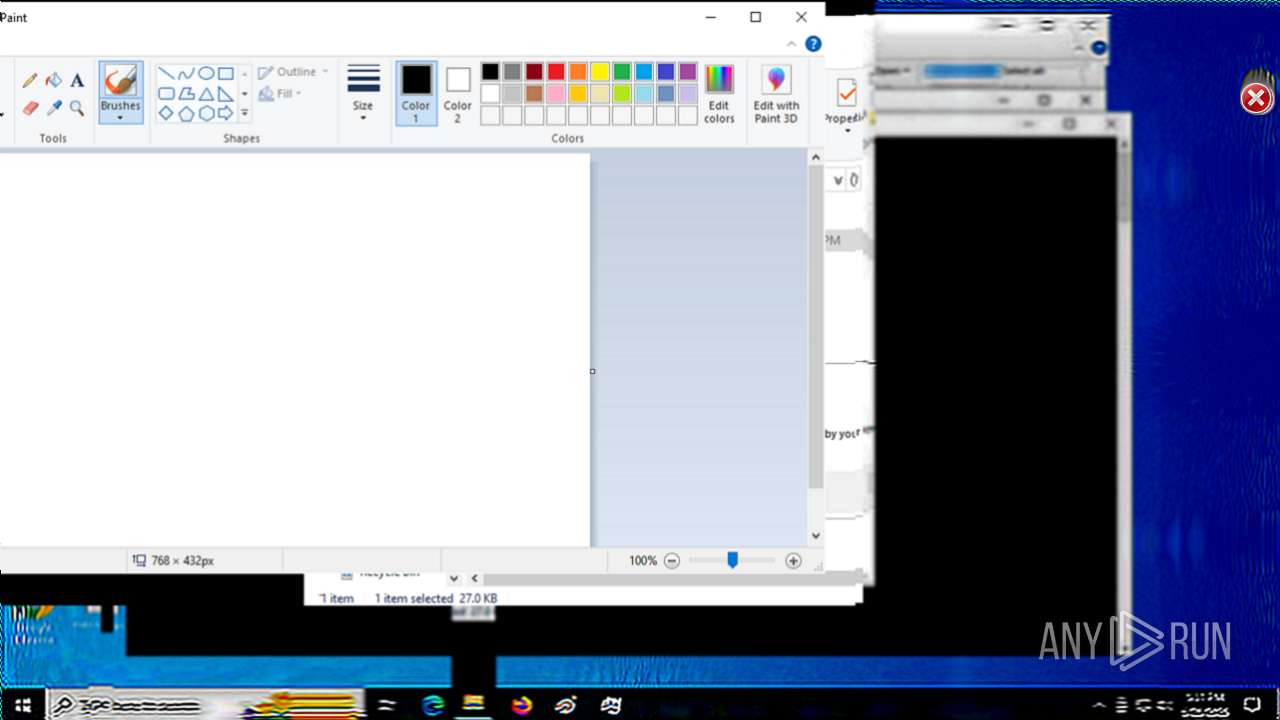The height and width of the screenshot is (720, 1280).
Task: Choose the dark red color swatch
Action: coord(534,72)
